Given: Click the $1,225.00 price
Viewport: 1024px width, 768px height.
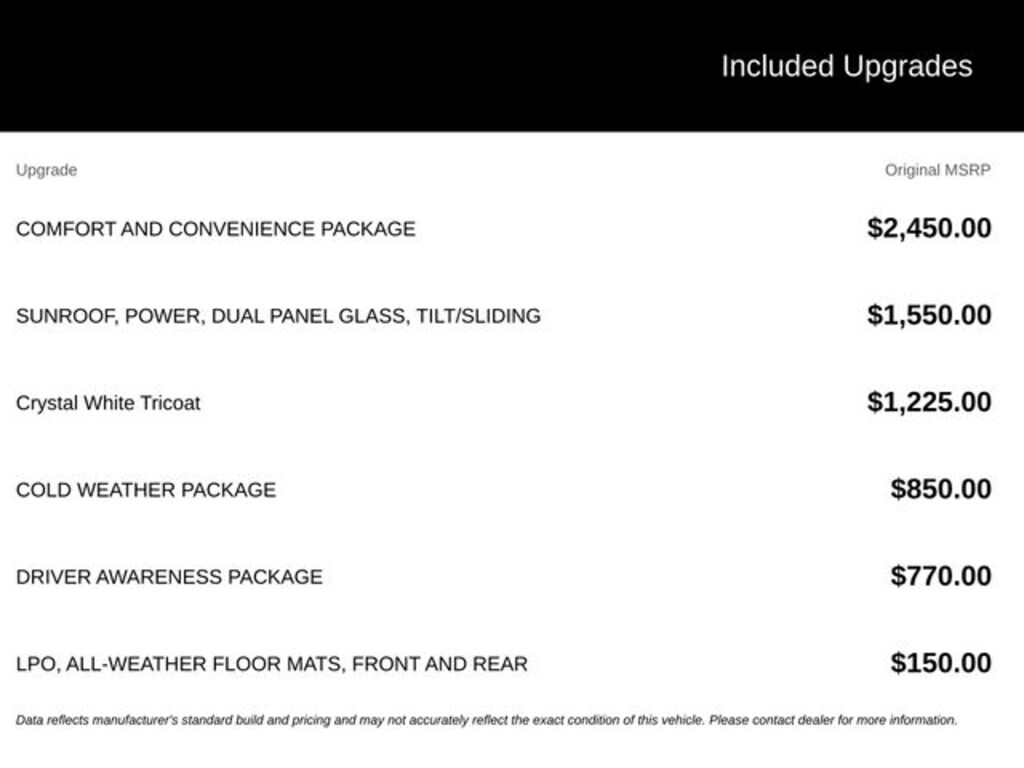Looking at the screenshot, I should 929,402.
